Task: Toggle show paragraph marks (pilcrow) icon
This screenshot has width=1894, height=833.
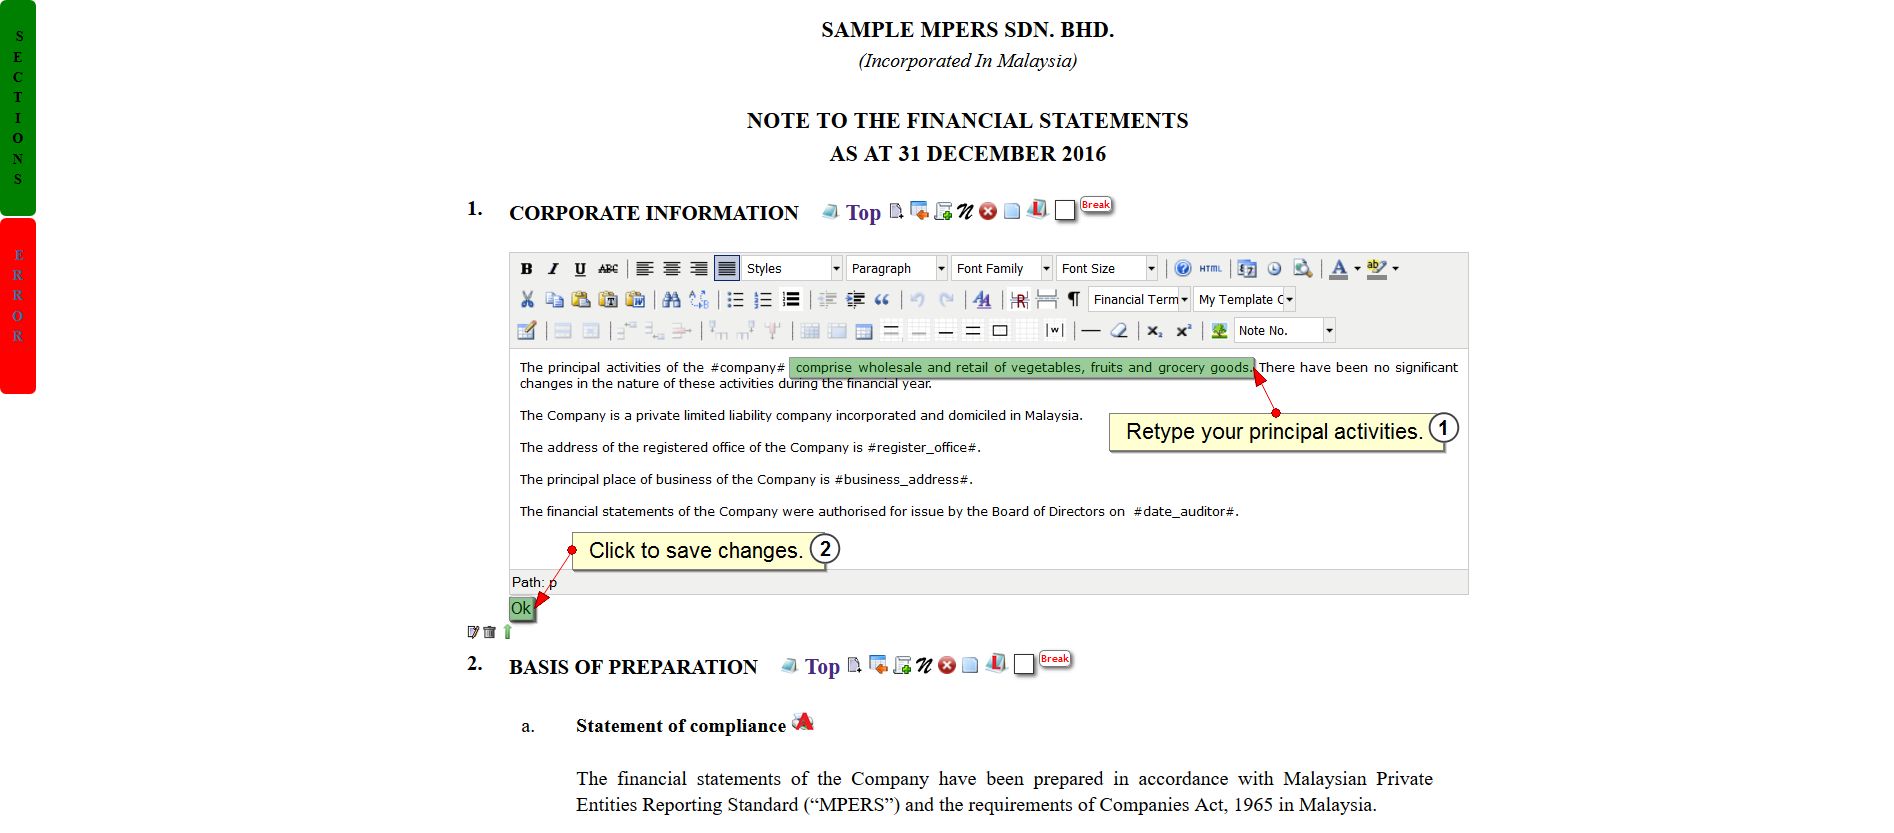Action: click(x=1073, y=299)
